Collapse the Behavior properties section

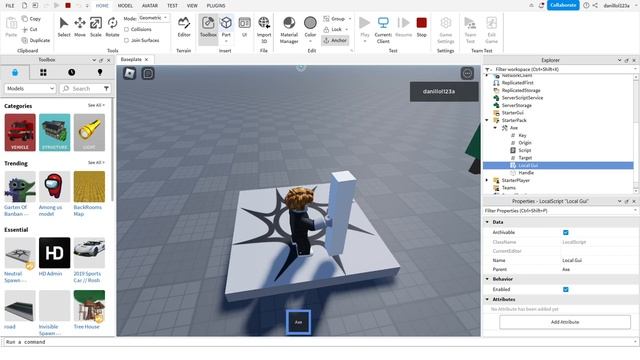tap(487, 279)
